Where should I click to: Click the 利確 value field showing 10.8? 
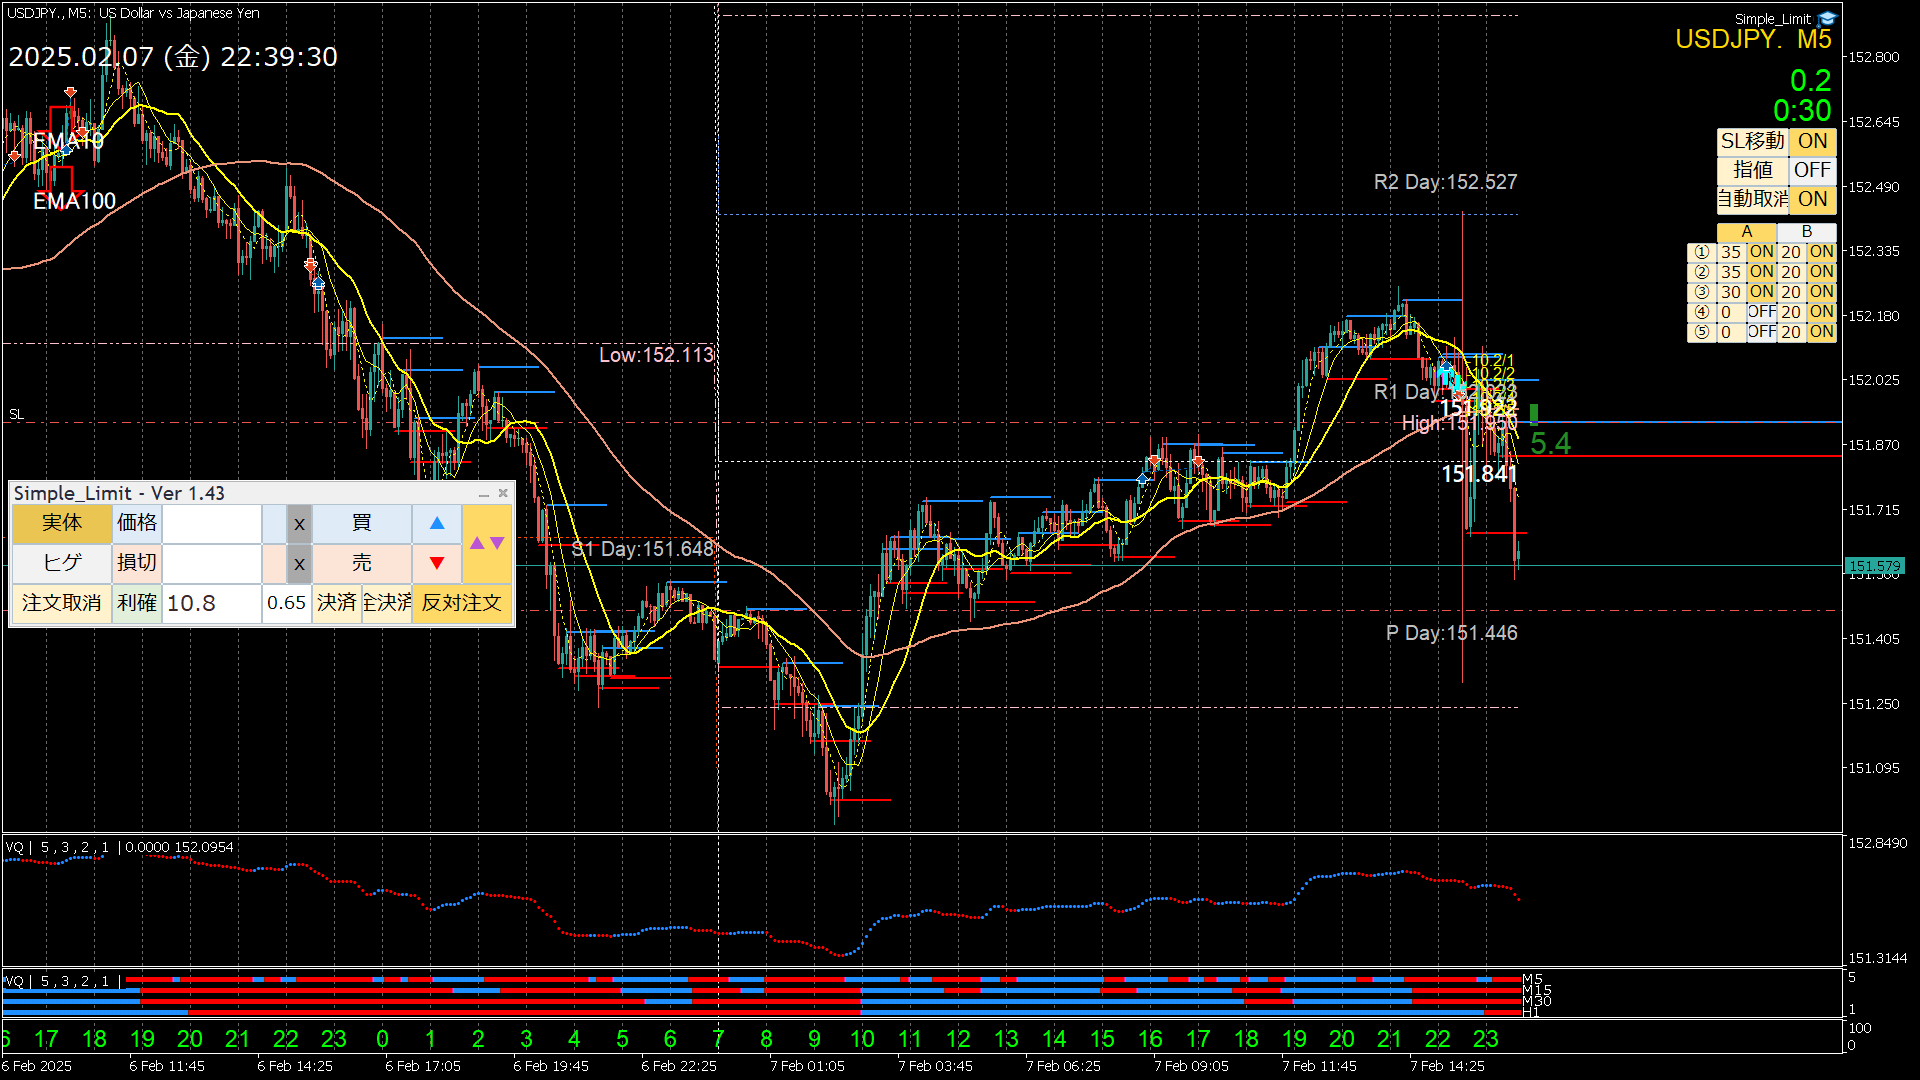pos(211,603)
